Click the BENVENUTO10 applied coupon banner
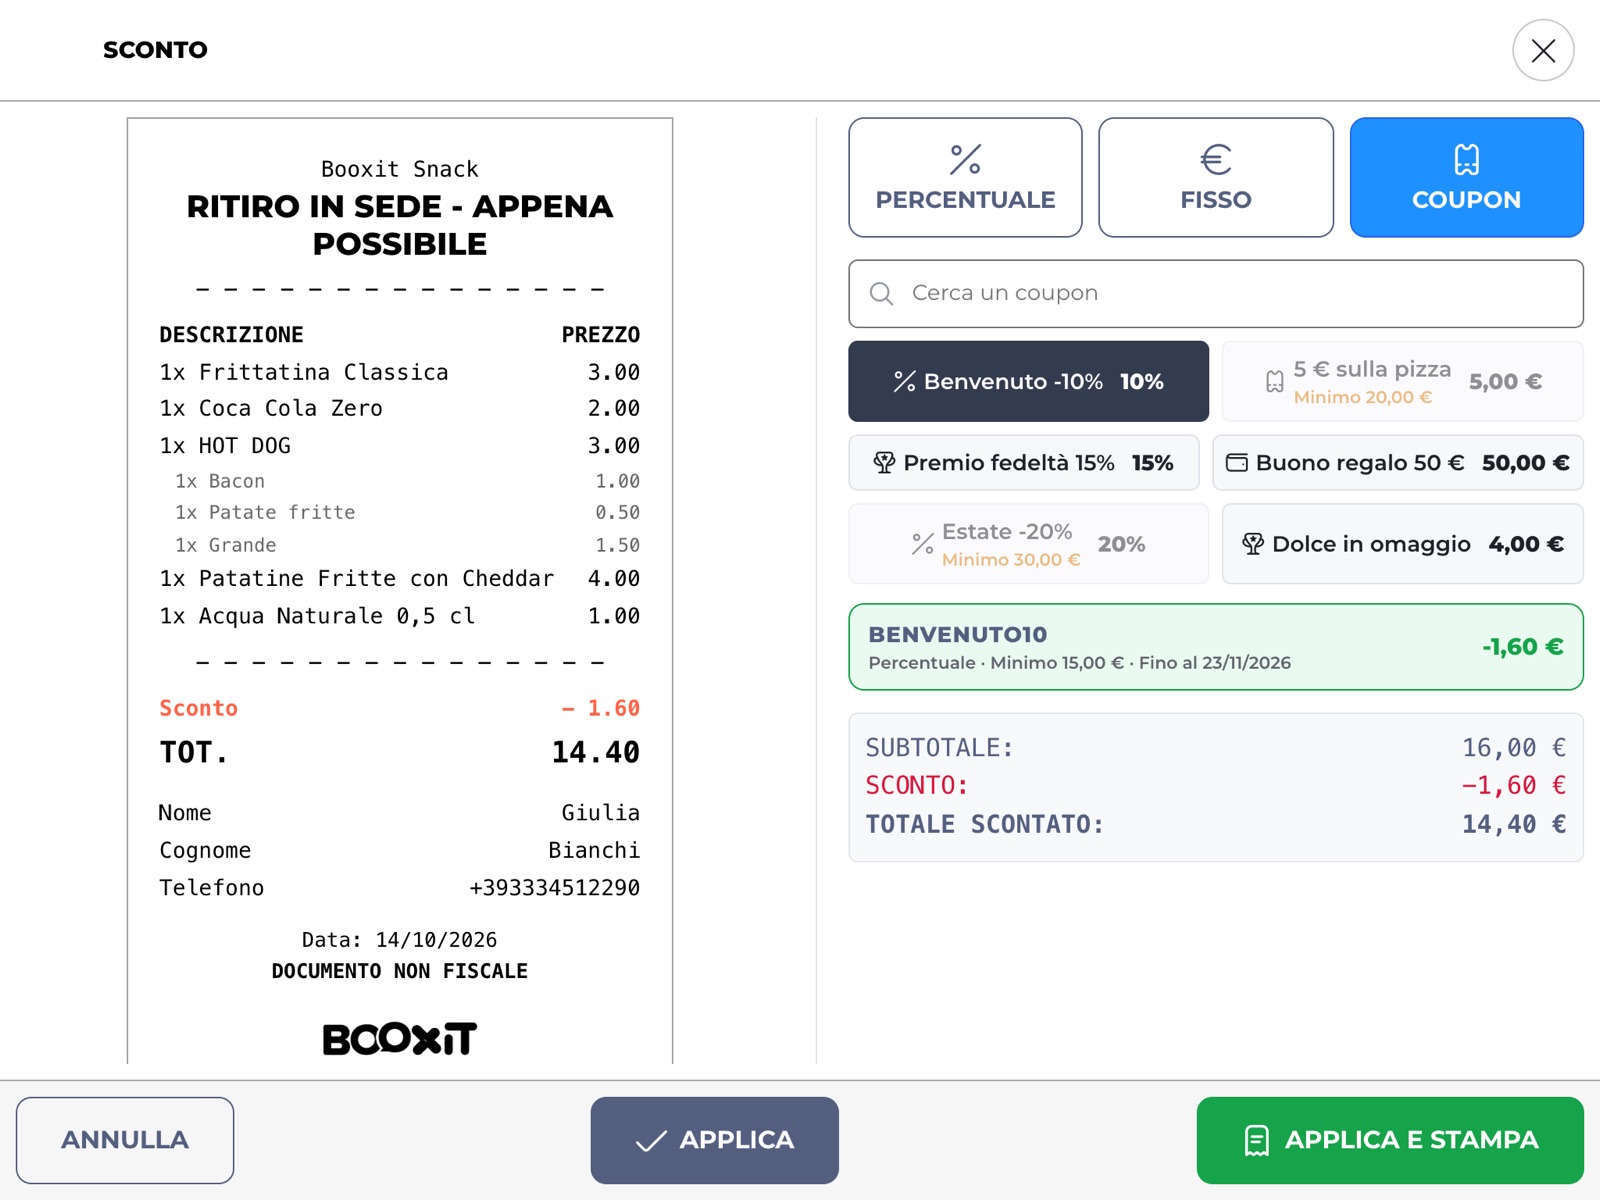The height and width of the screenshot is (1200, 1600). tap(1216, 647)
